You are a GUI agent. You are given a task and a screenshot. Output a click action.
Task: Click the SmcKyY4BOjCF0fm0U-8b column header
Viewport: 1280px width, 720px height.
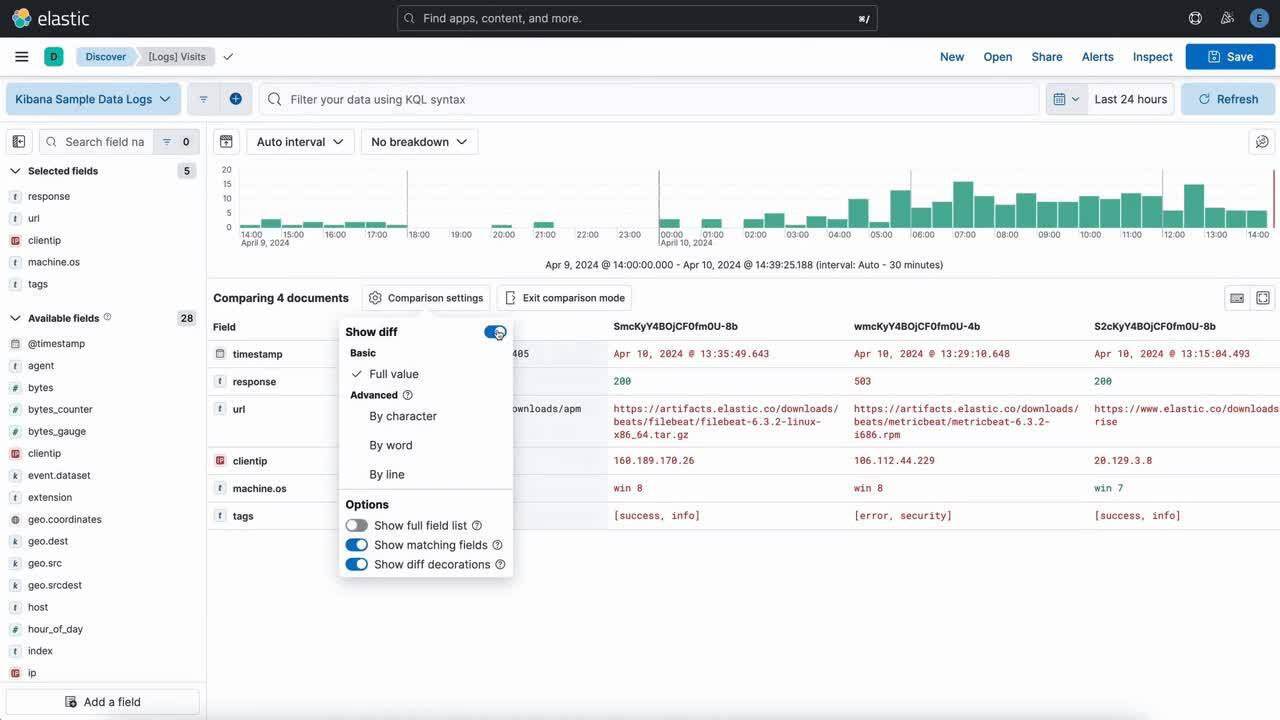677,326
